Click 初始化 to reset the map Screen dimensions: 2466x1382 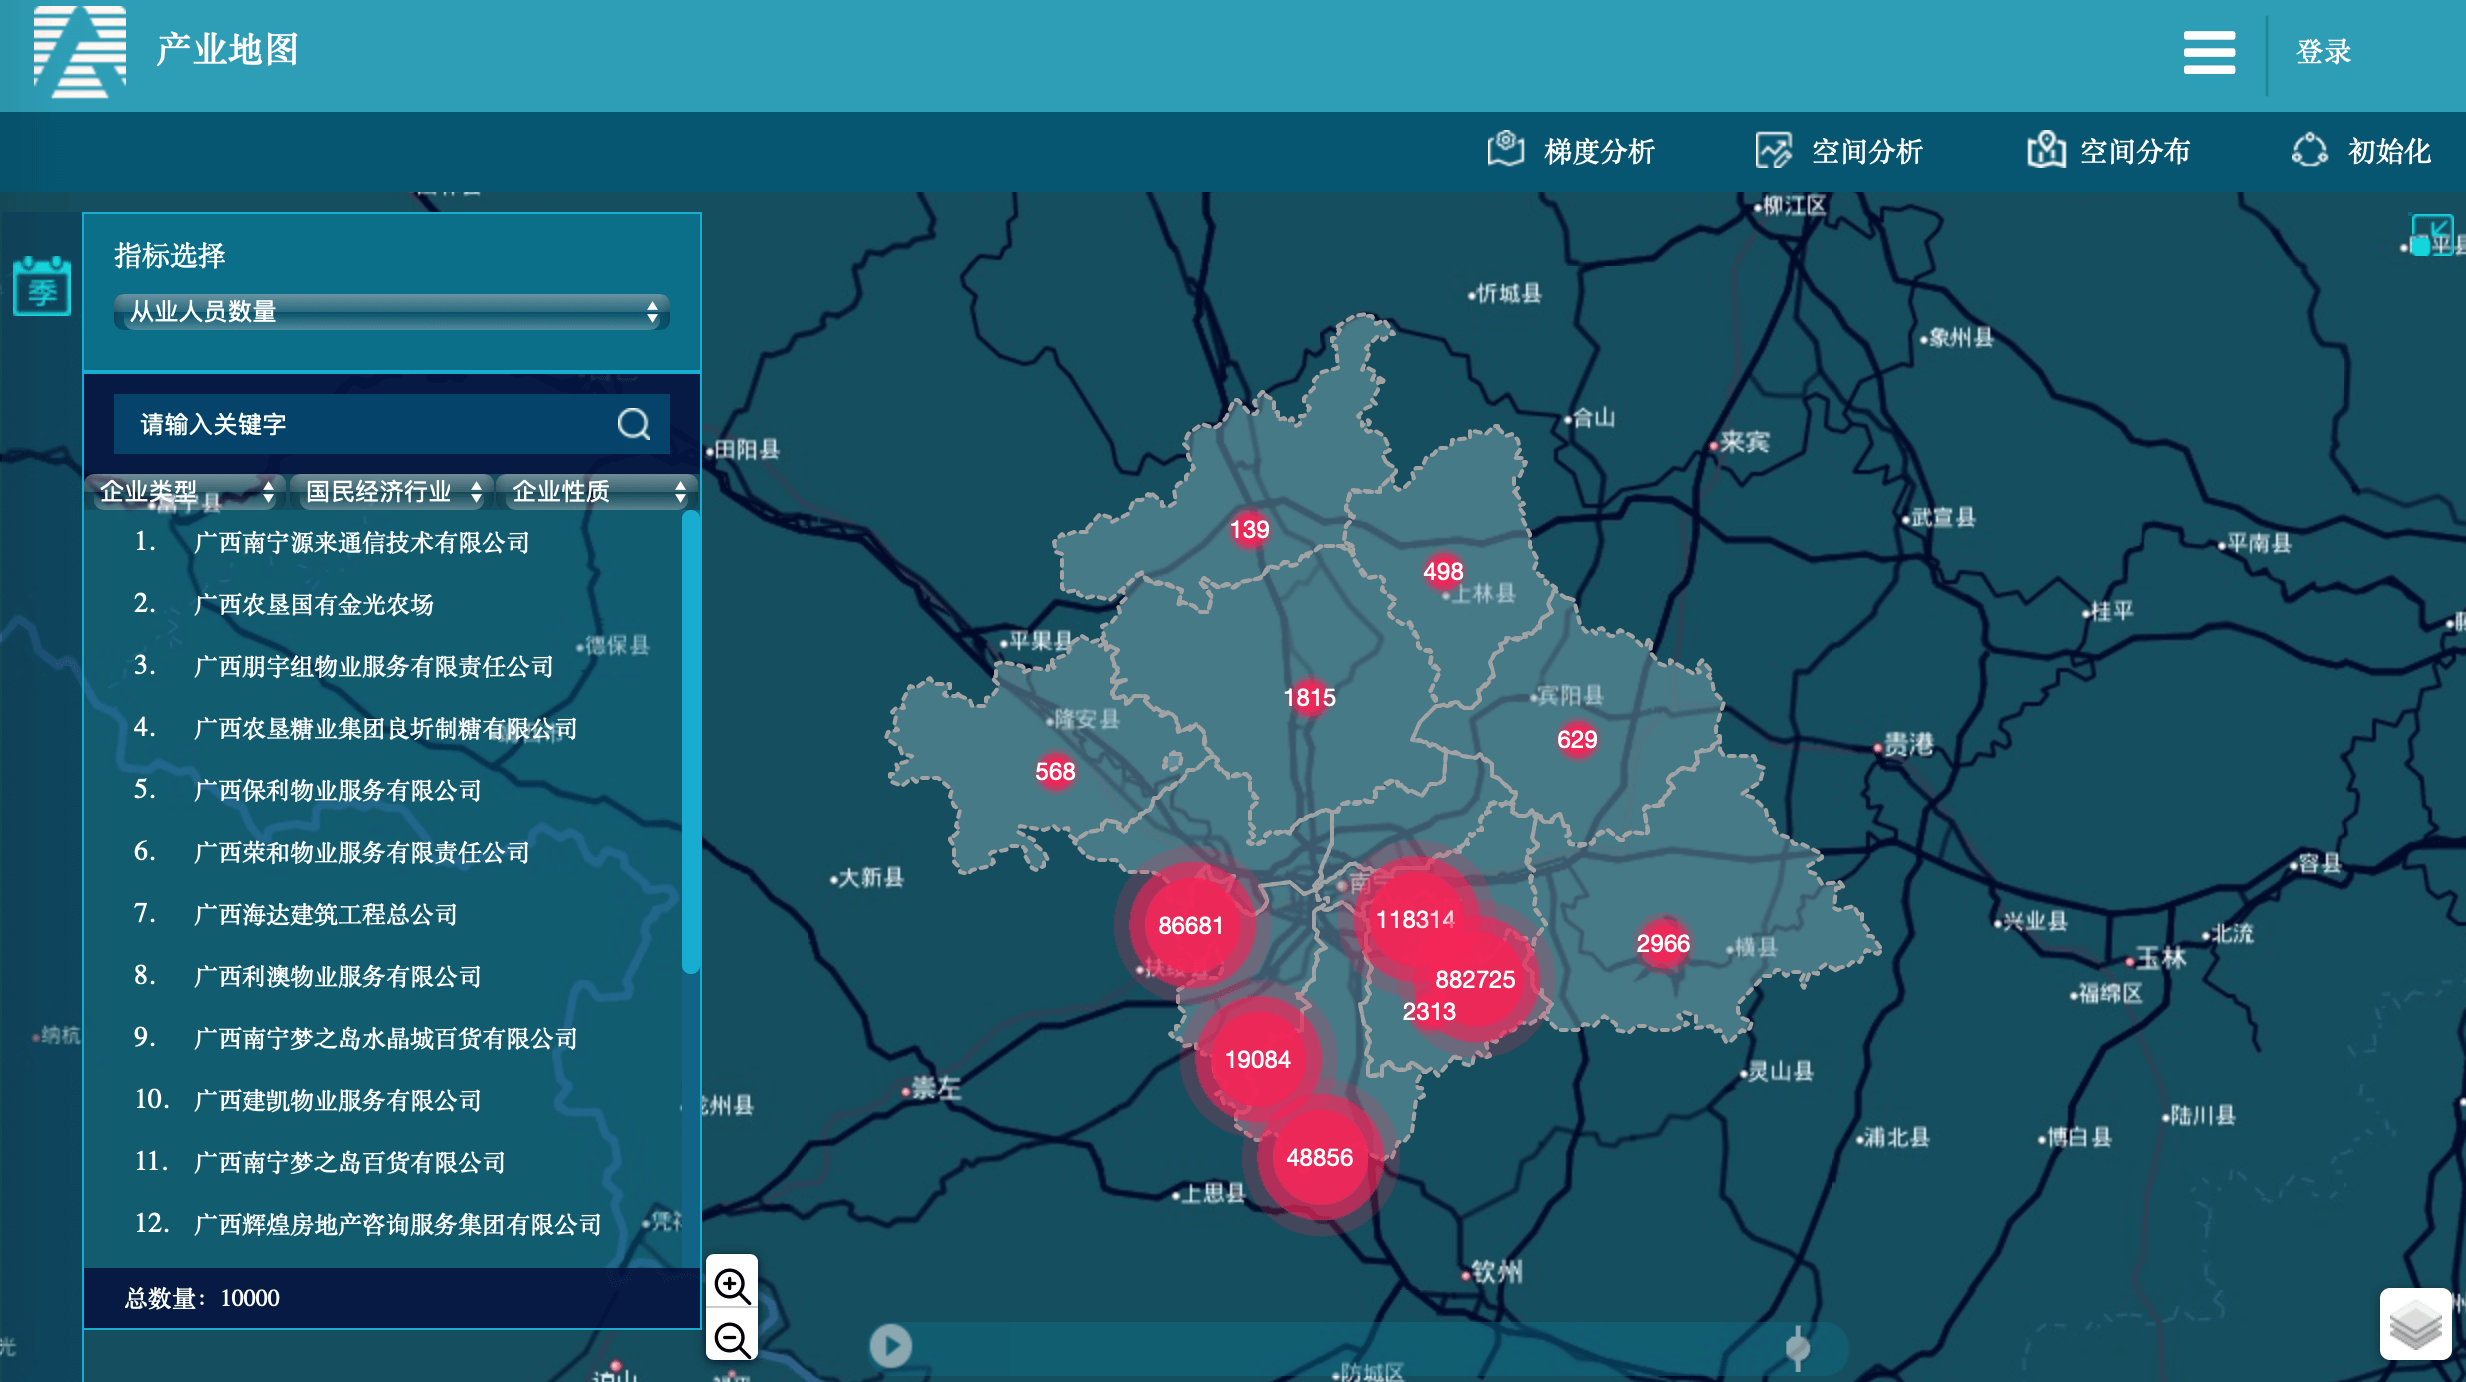2361,151
